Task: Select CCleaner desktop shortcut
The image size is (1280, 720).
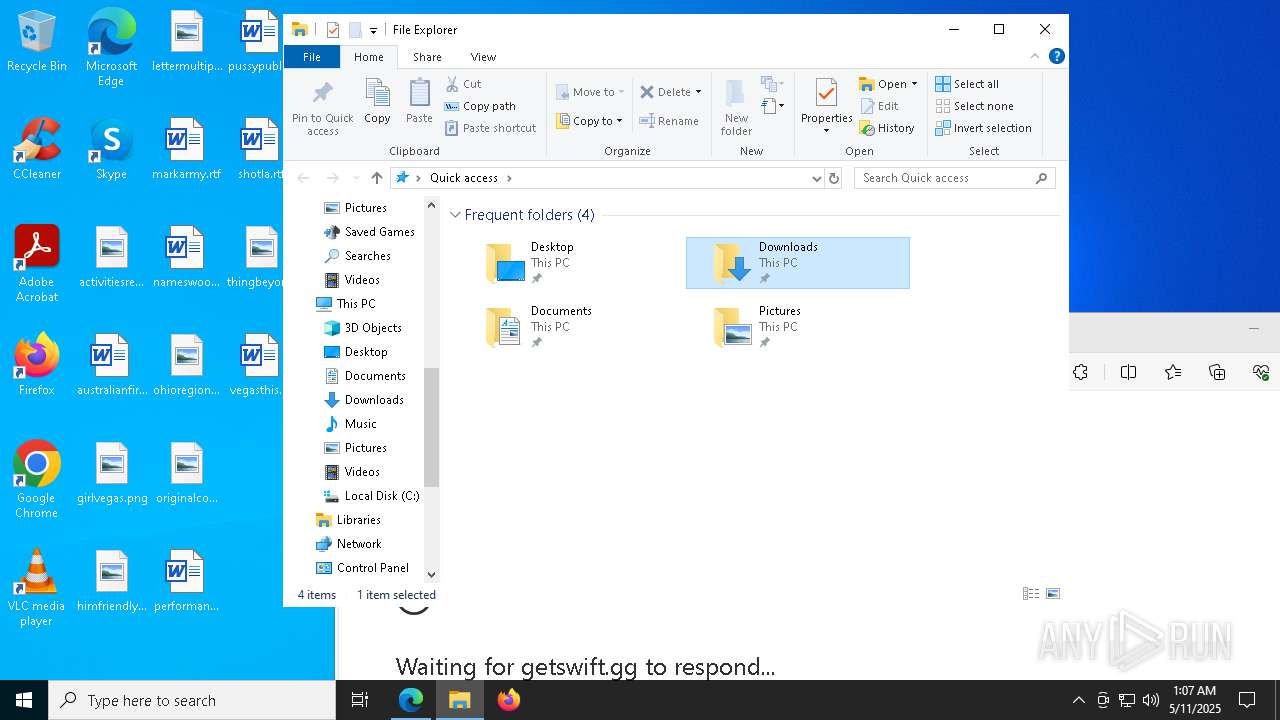Action: point(37,149)
